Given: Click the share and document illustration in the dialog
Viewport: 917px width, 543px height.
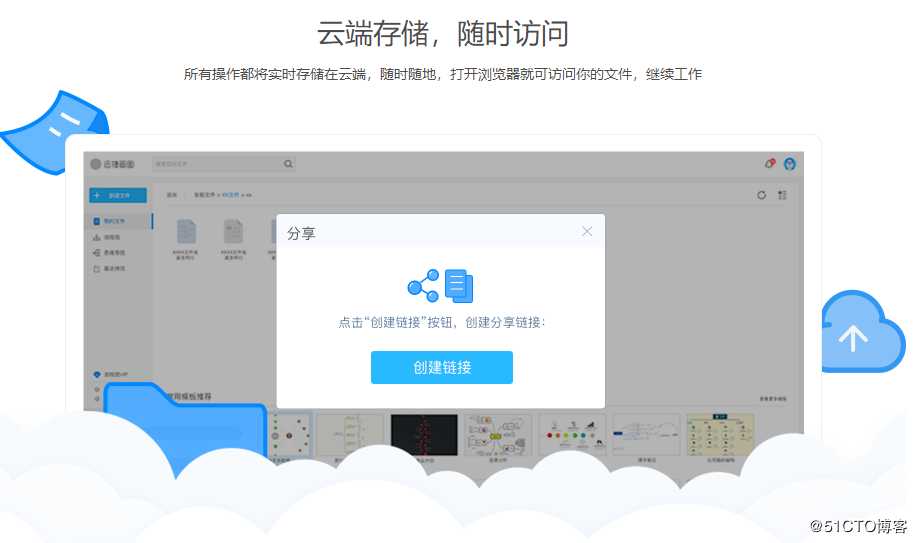Looking at the screenshot, I should point(440,286).
